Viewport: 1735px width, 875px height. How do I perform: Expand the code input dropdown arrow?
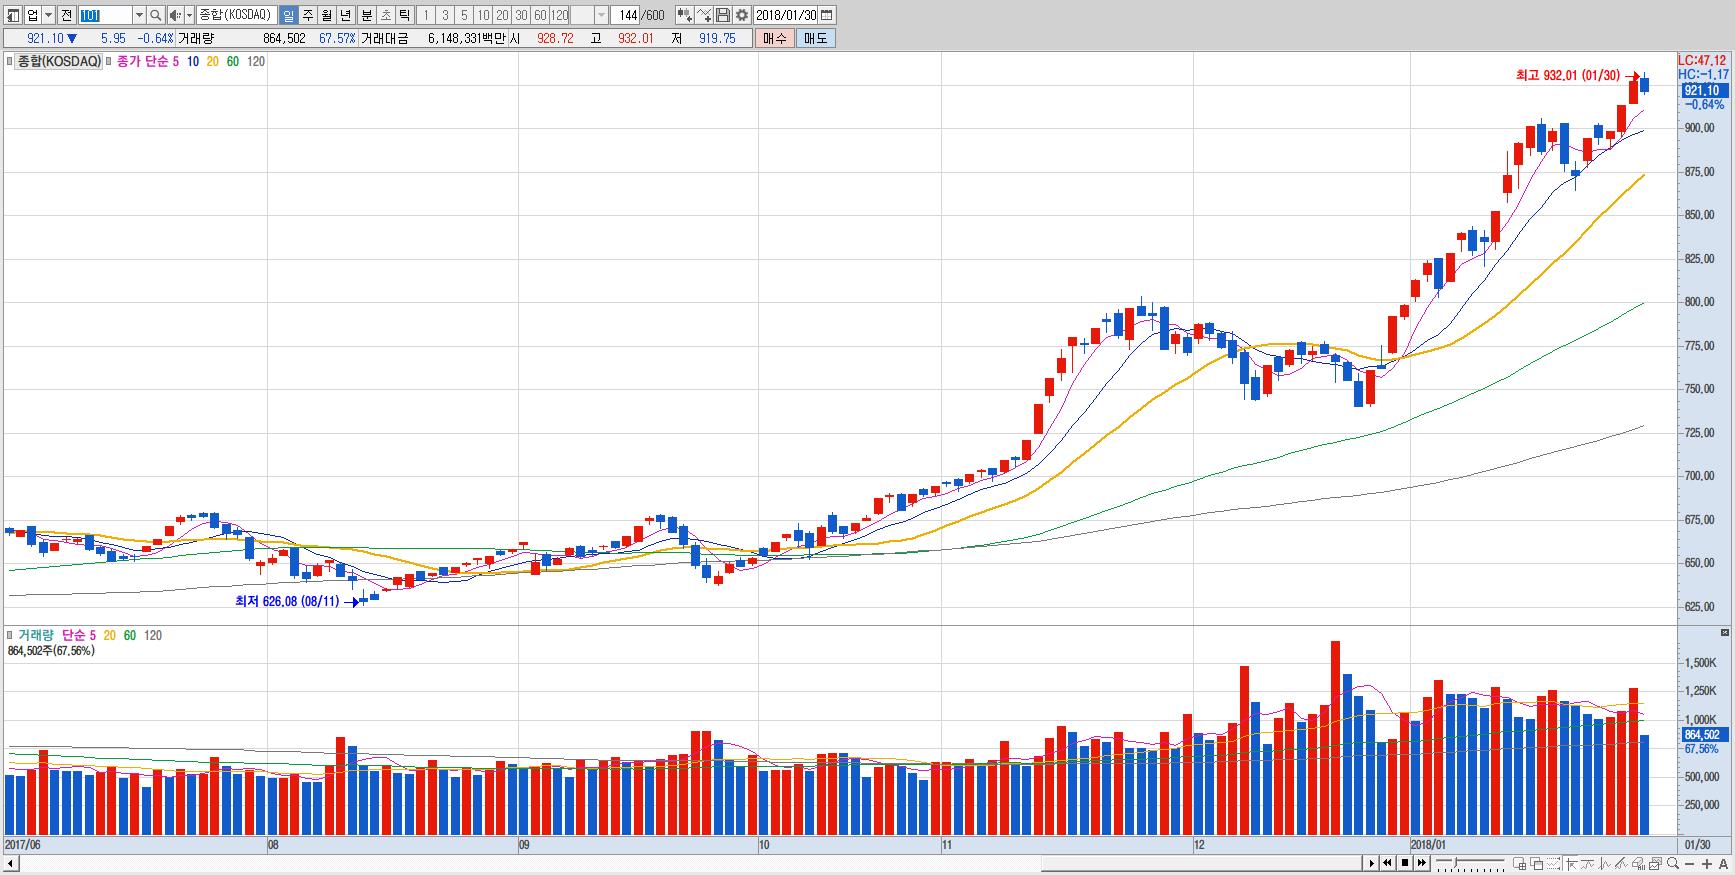[x=139, y=15]
